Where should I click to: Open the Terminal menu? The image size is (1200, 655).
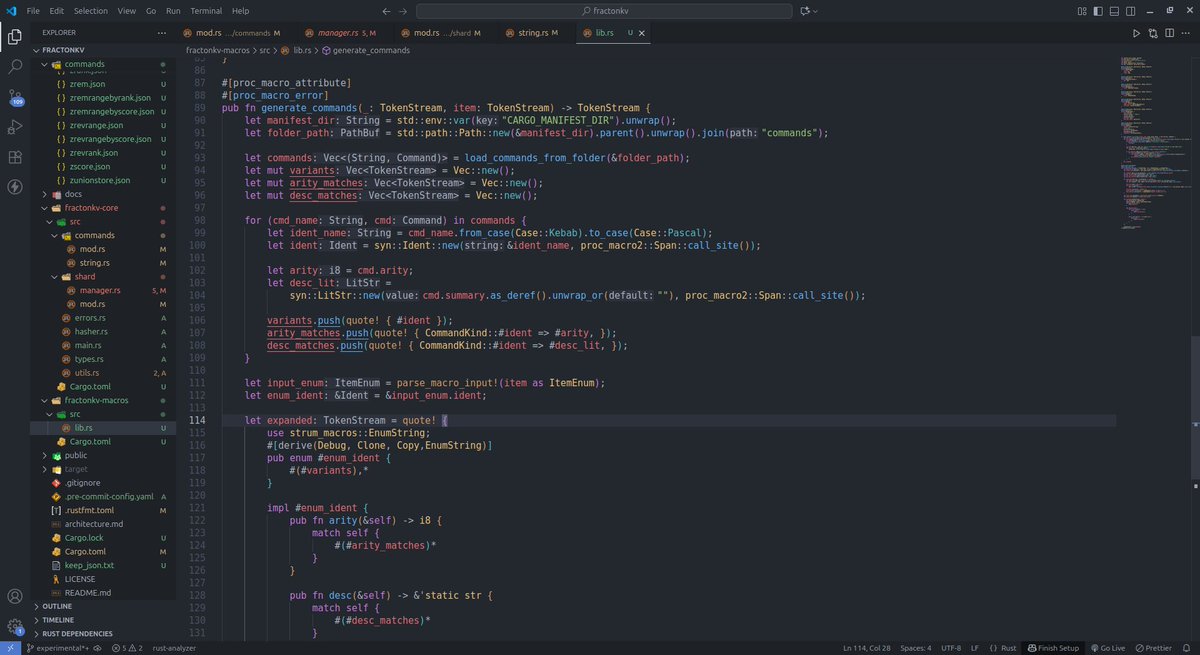(x=206, y=10)
